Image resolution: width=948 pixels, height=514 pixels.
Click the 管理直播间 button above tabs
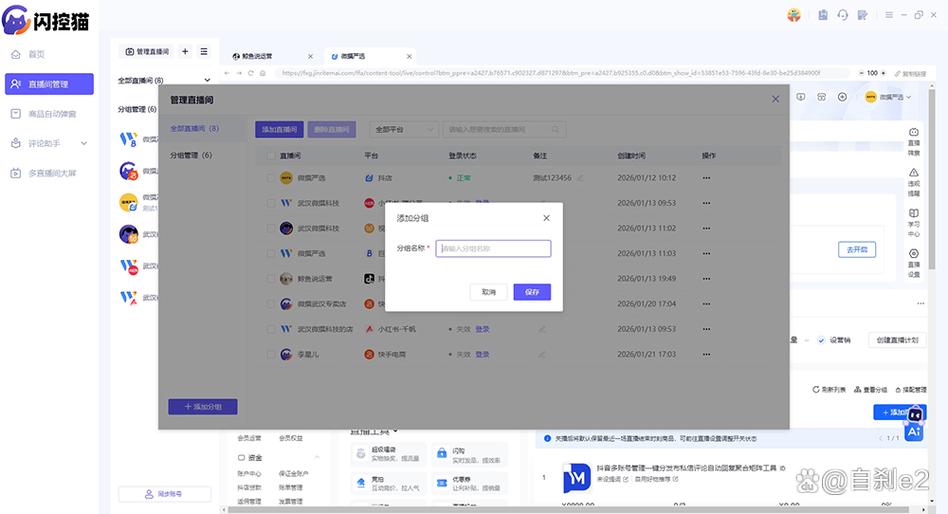pyautogui.click(x=147, y=52)
